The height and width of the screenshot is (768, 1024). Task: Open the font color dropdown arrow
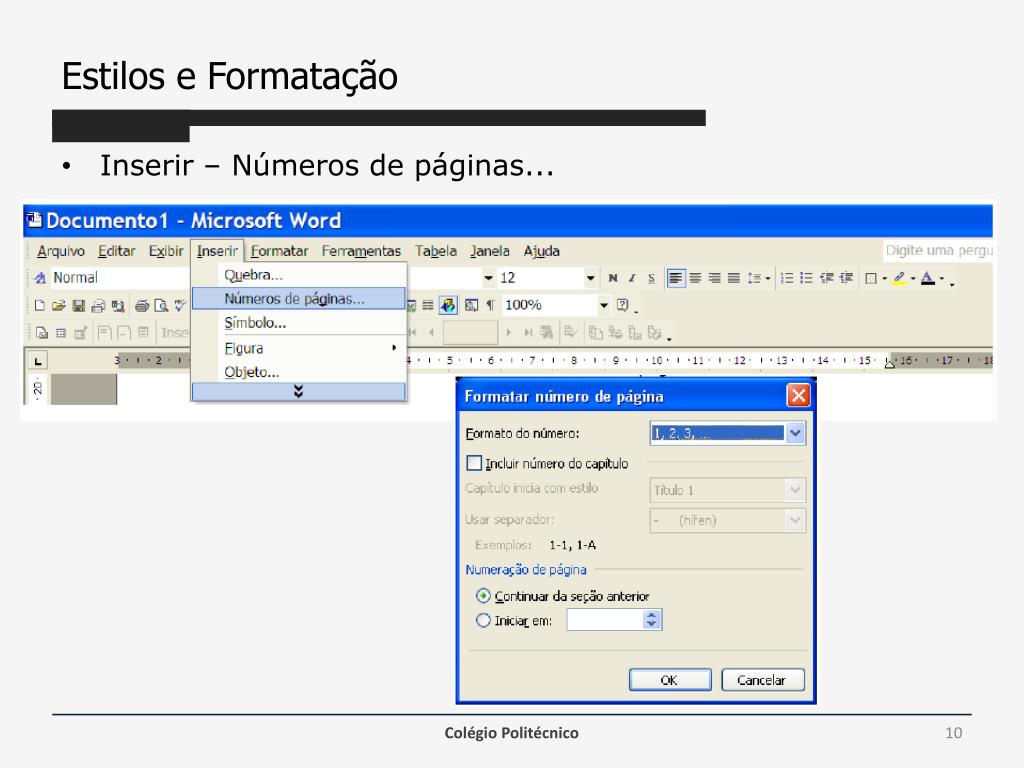coord(942,279)
